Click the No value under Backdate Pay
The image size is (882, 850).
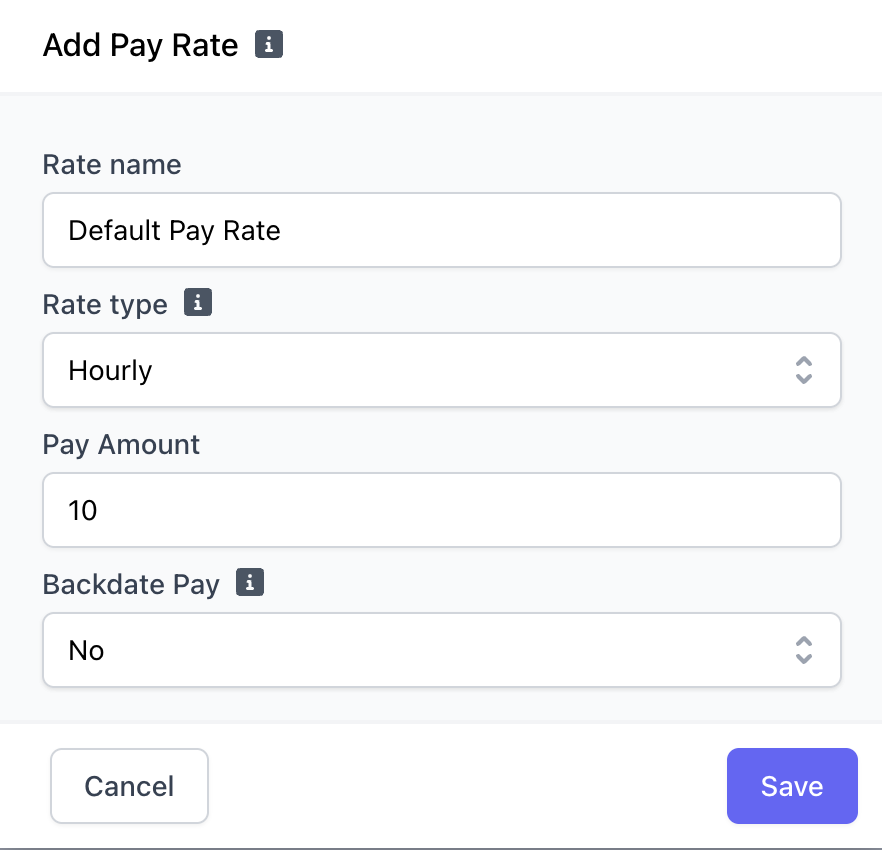86,651
